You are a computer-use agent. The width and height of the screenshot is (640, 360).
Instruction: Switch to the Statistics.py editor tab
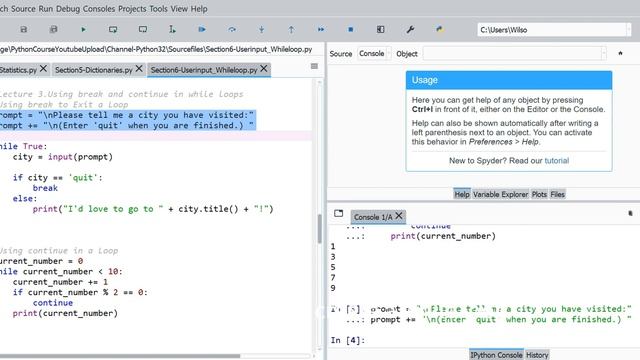(x=18, y=70)
